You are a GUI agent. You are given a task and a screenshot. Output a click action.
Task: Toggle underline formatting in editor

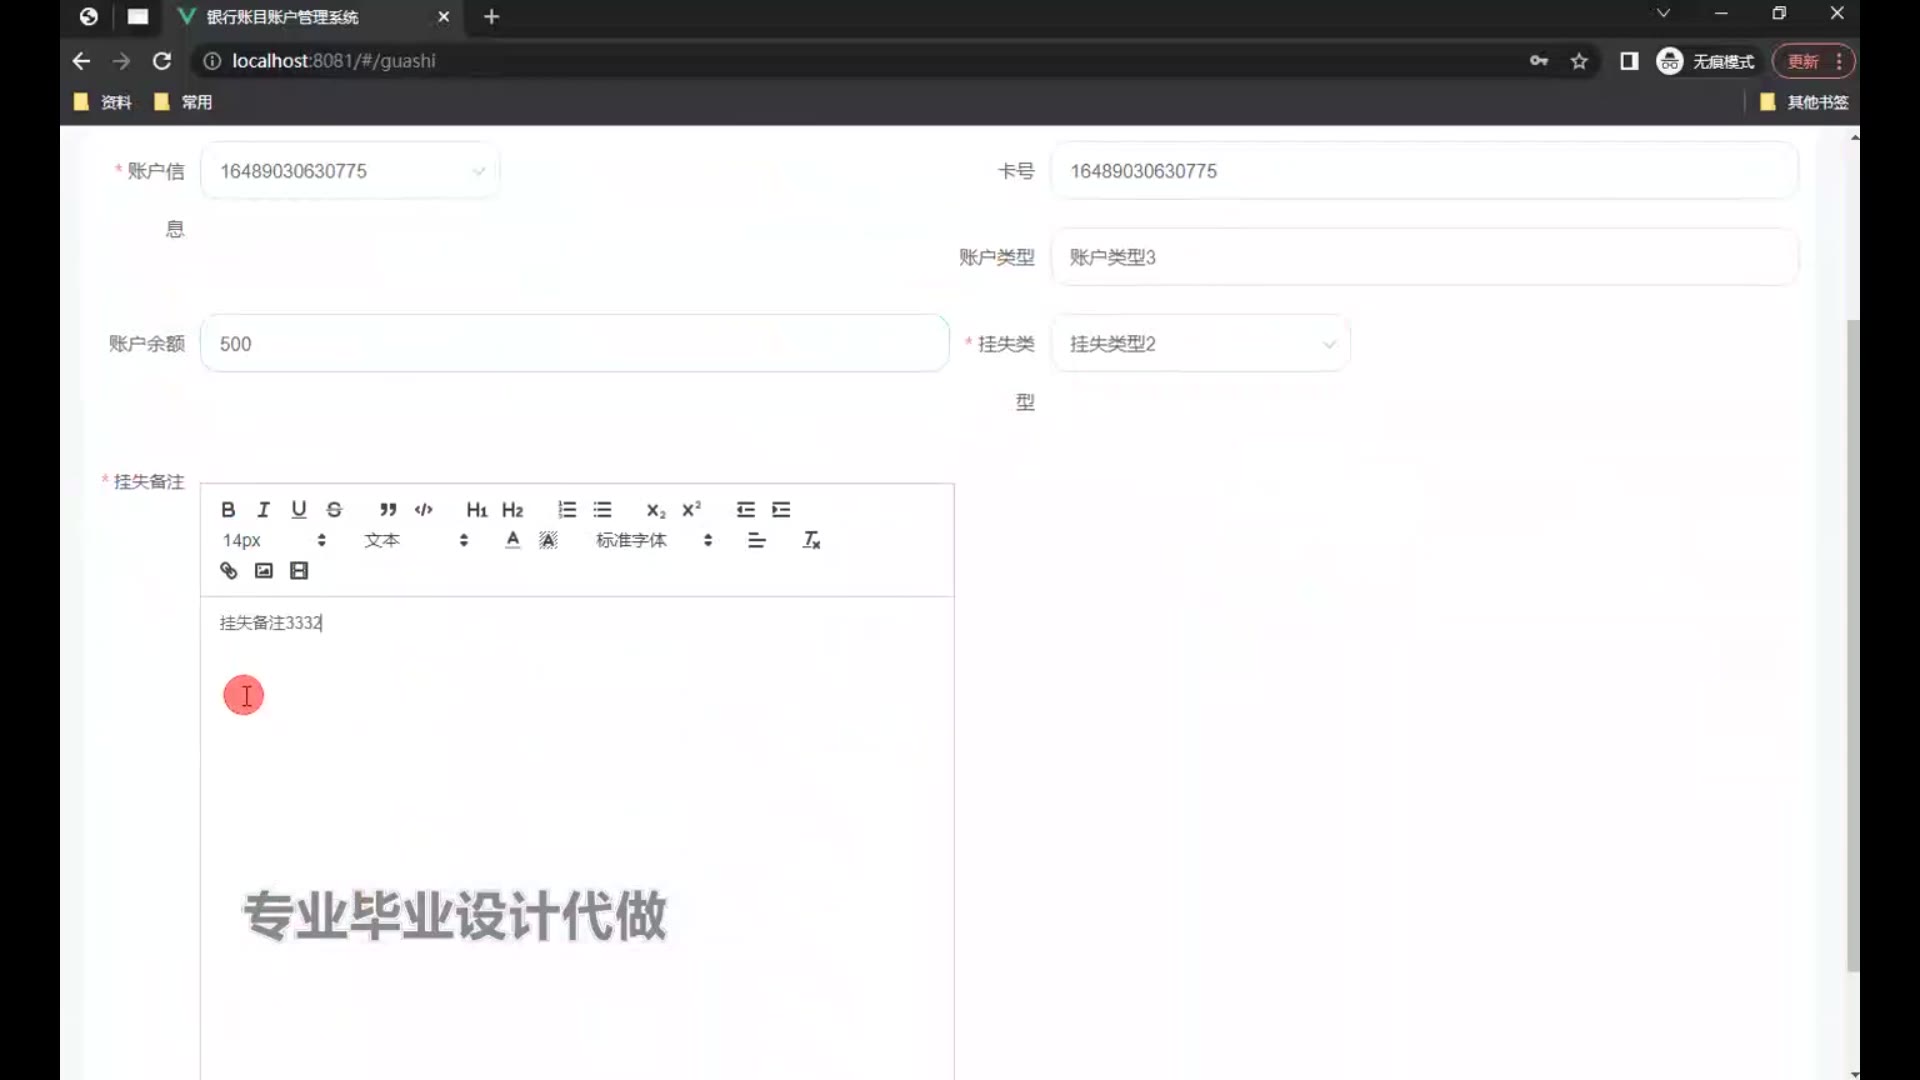[298, 510]
